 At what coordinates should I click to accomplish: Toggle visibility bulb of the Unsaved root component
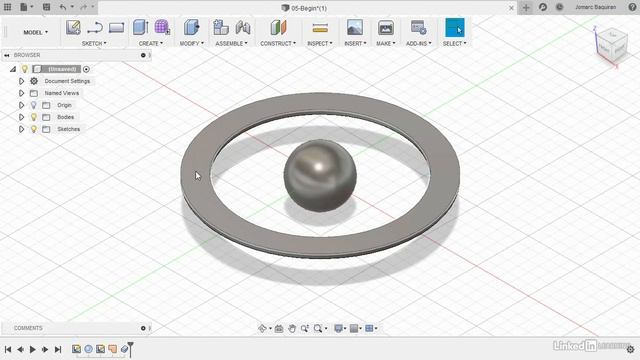pos(24,69)
